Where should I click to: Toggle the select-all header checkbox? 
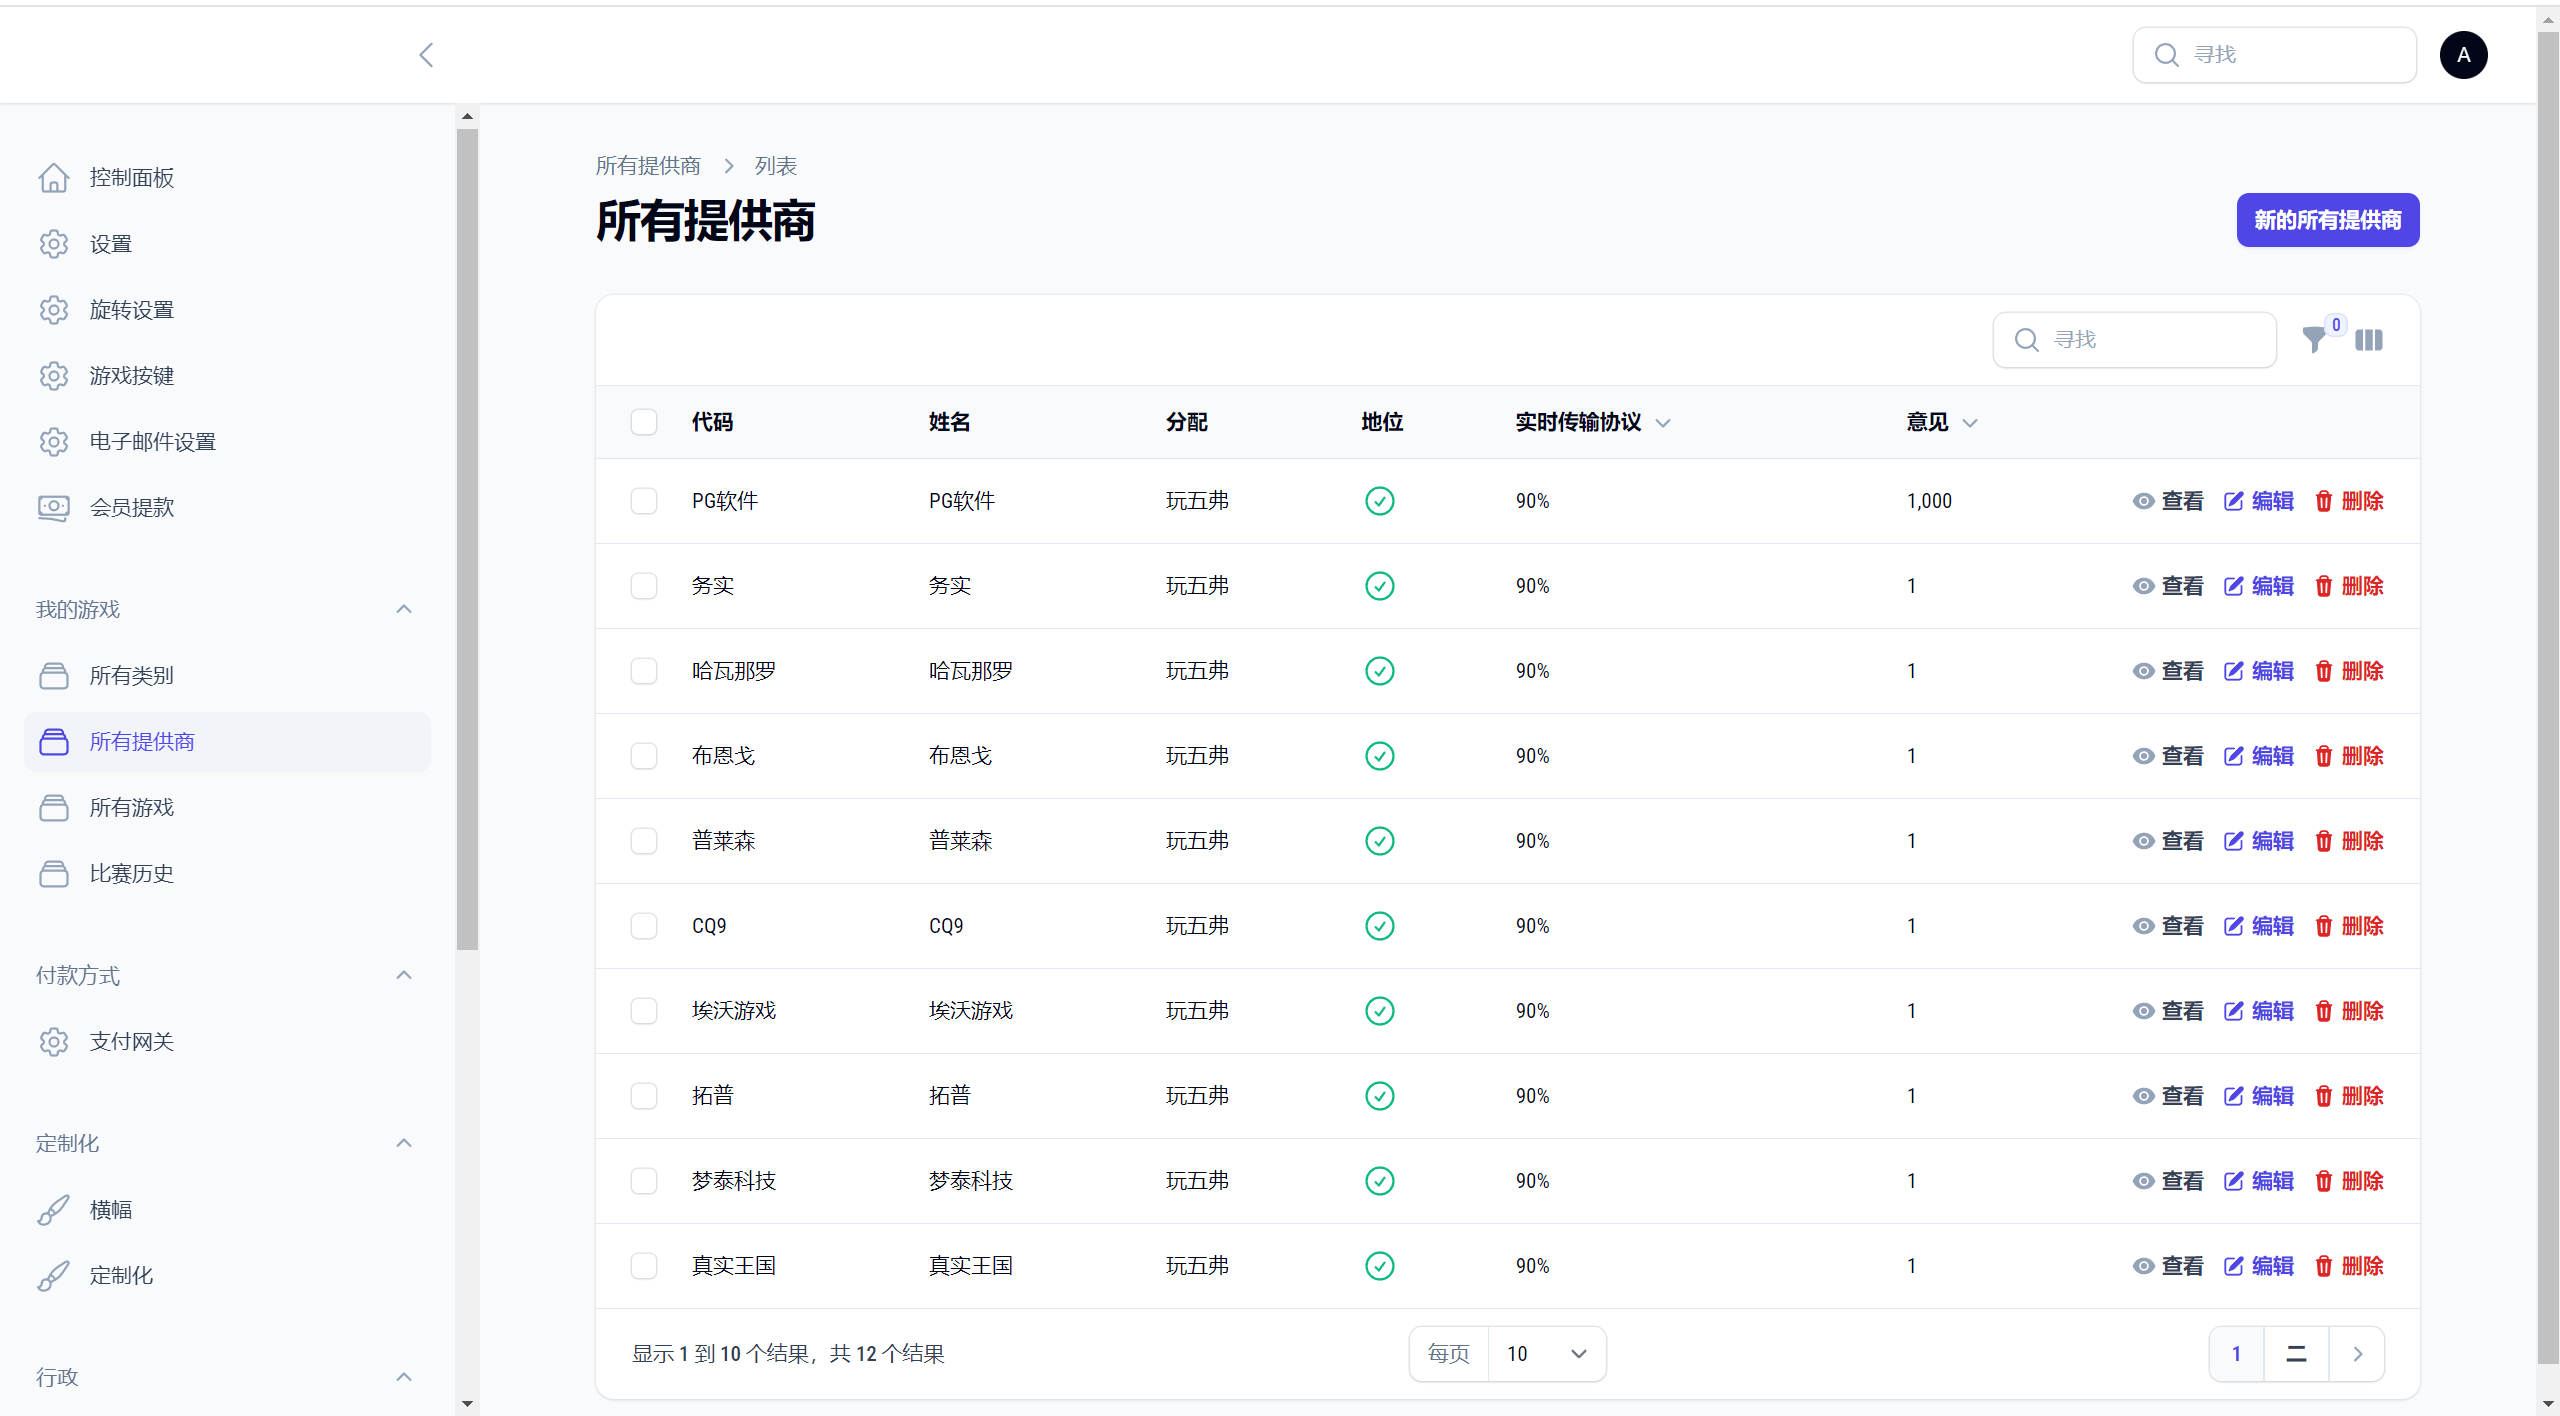click(644, 422)
